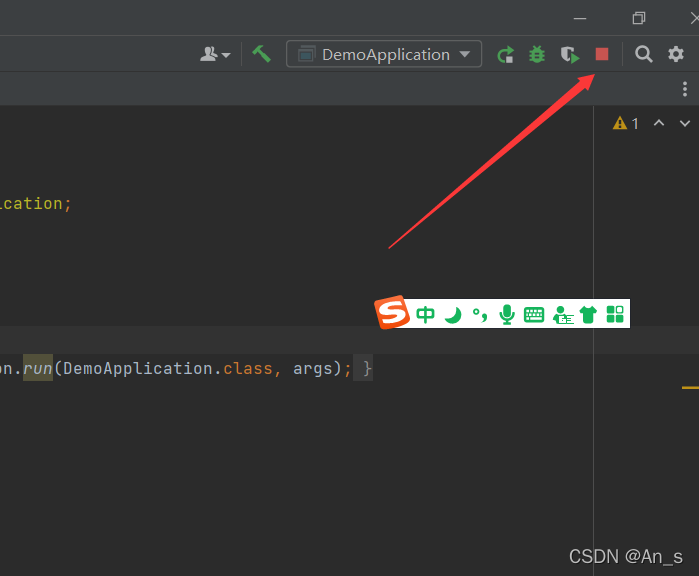Click the Sogou account person icon
Image resolution: width=699 pixels, height=576 pixels.
[563, 315]
